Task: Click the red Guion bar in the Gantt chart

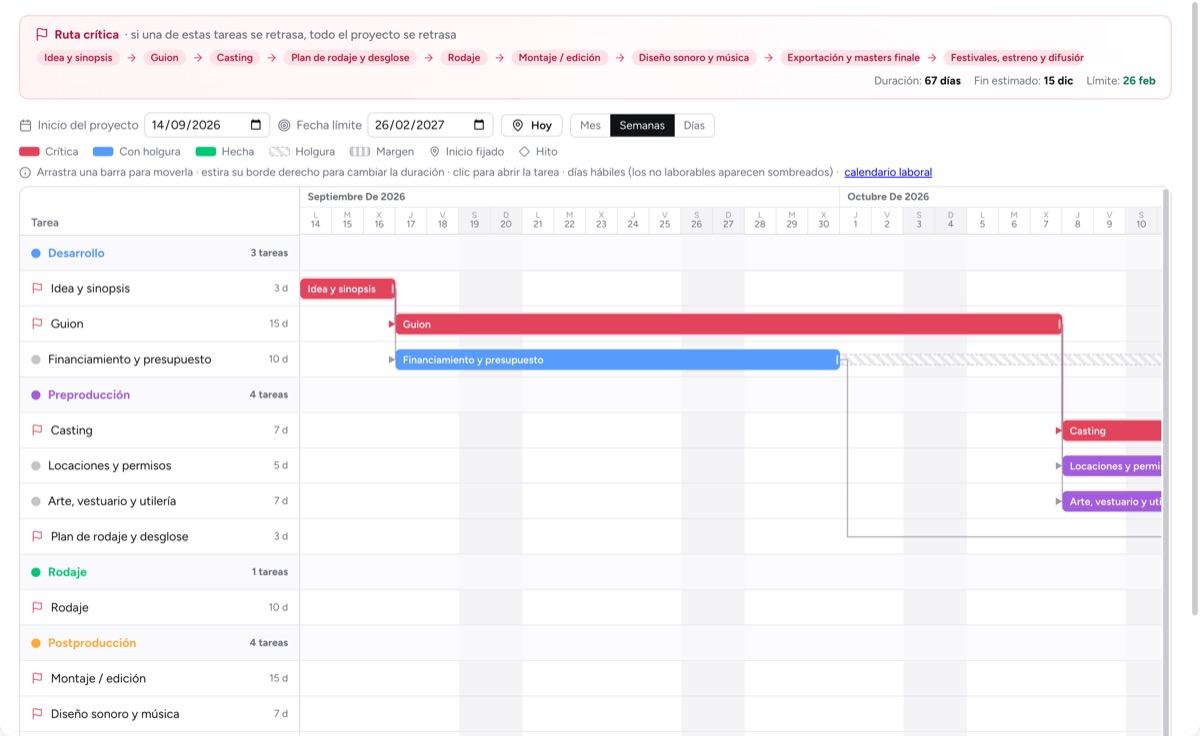Action: [x=728, y=324]
